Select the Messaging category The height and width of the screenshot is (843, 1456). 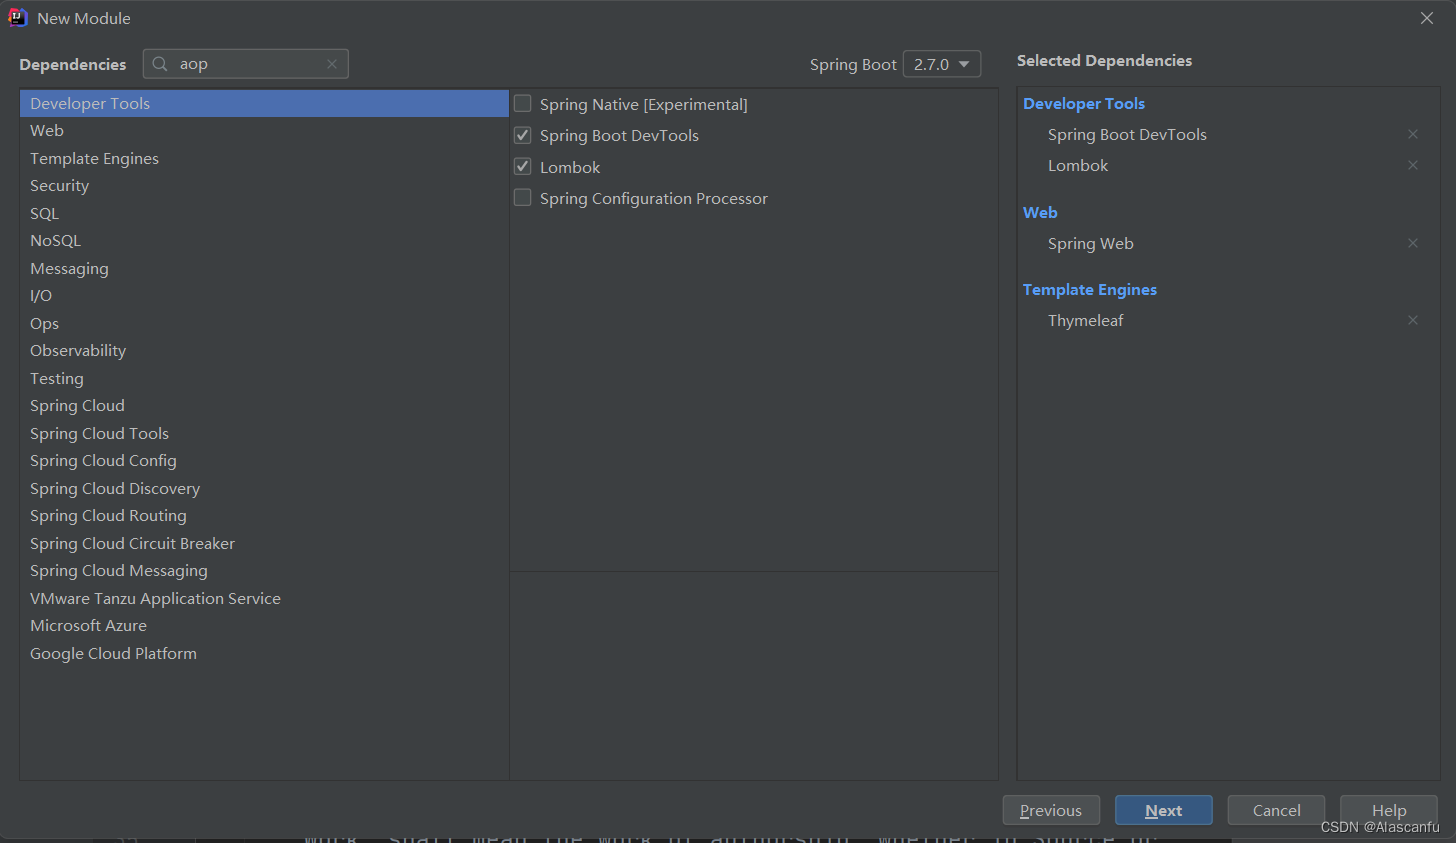(264, 268)
